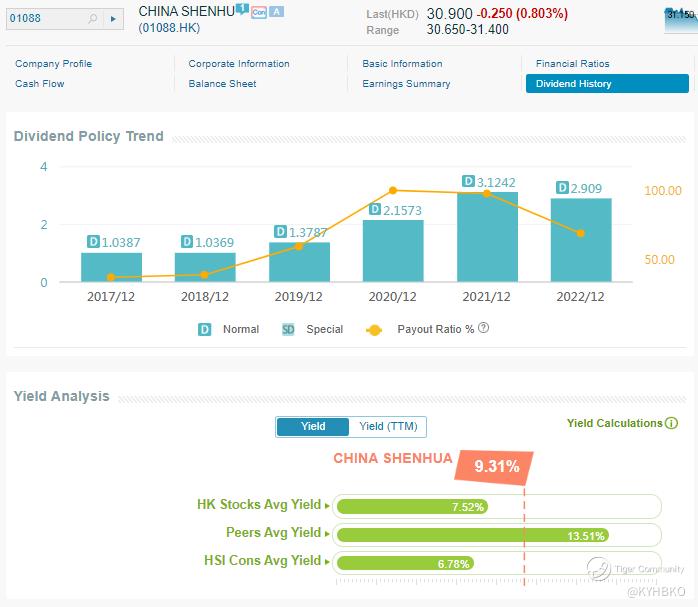Toggle the Payout Ratio legend marker

(374, 330)
